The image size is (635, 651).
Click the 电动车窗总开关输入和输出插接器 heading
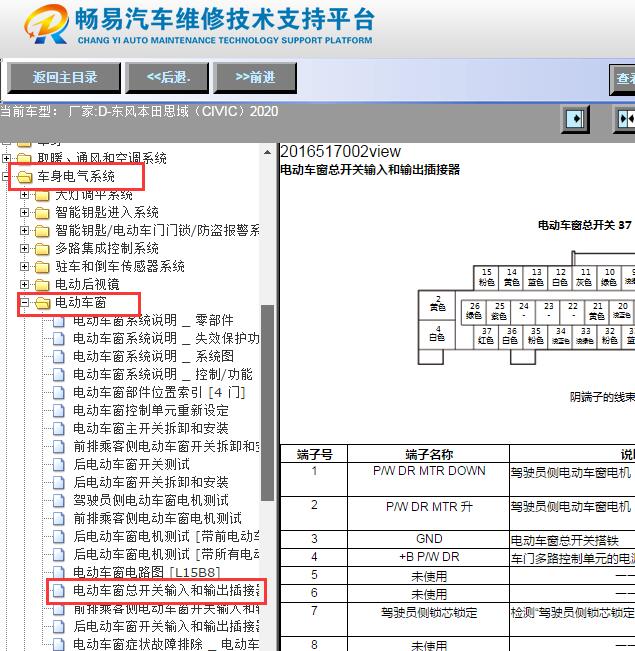tap(370, 169)
